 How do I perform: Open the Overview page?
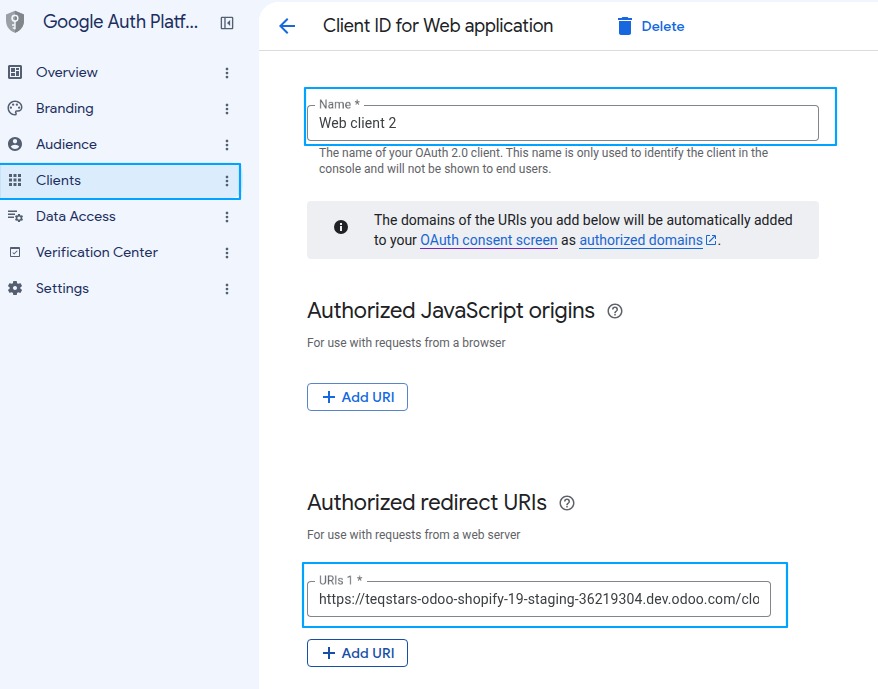click(67, 72)
